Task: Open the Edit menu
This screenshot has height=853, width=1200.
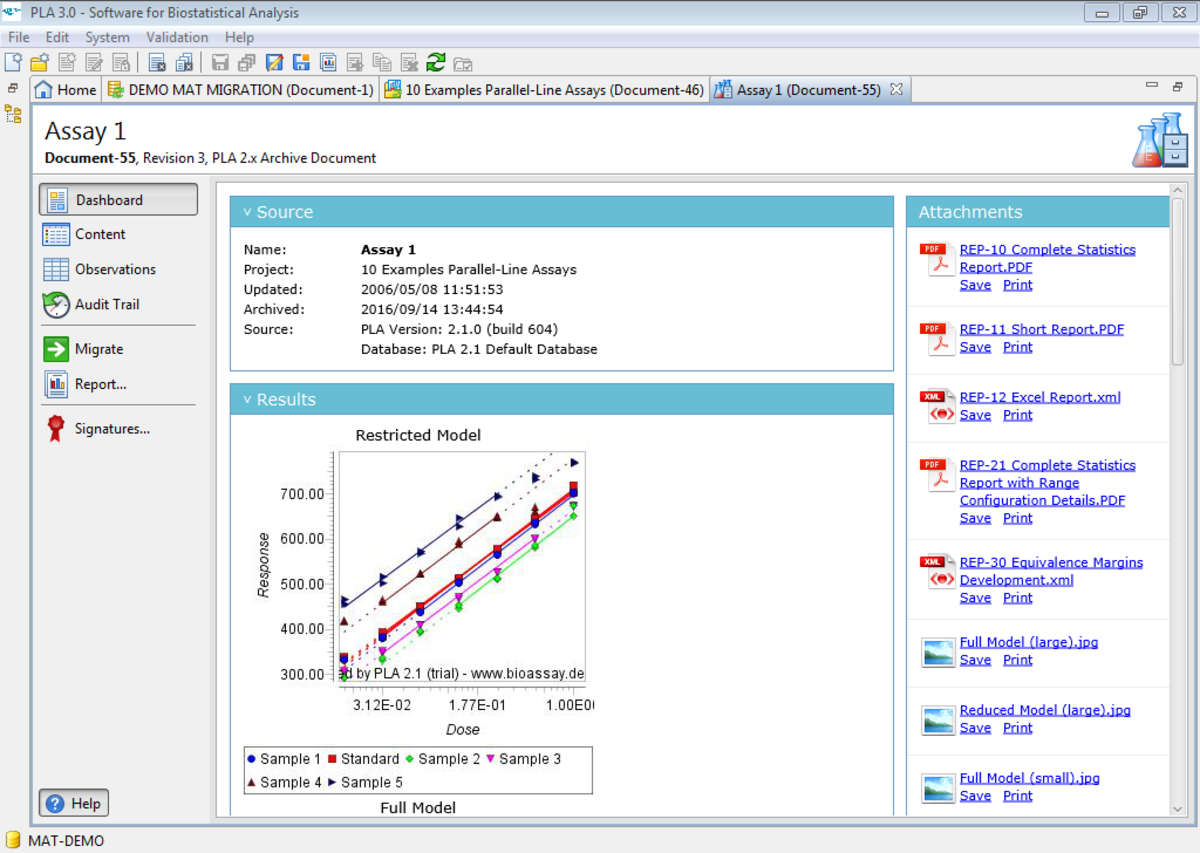Action: [57, 37]
